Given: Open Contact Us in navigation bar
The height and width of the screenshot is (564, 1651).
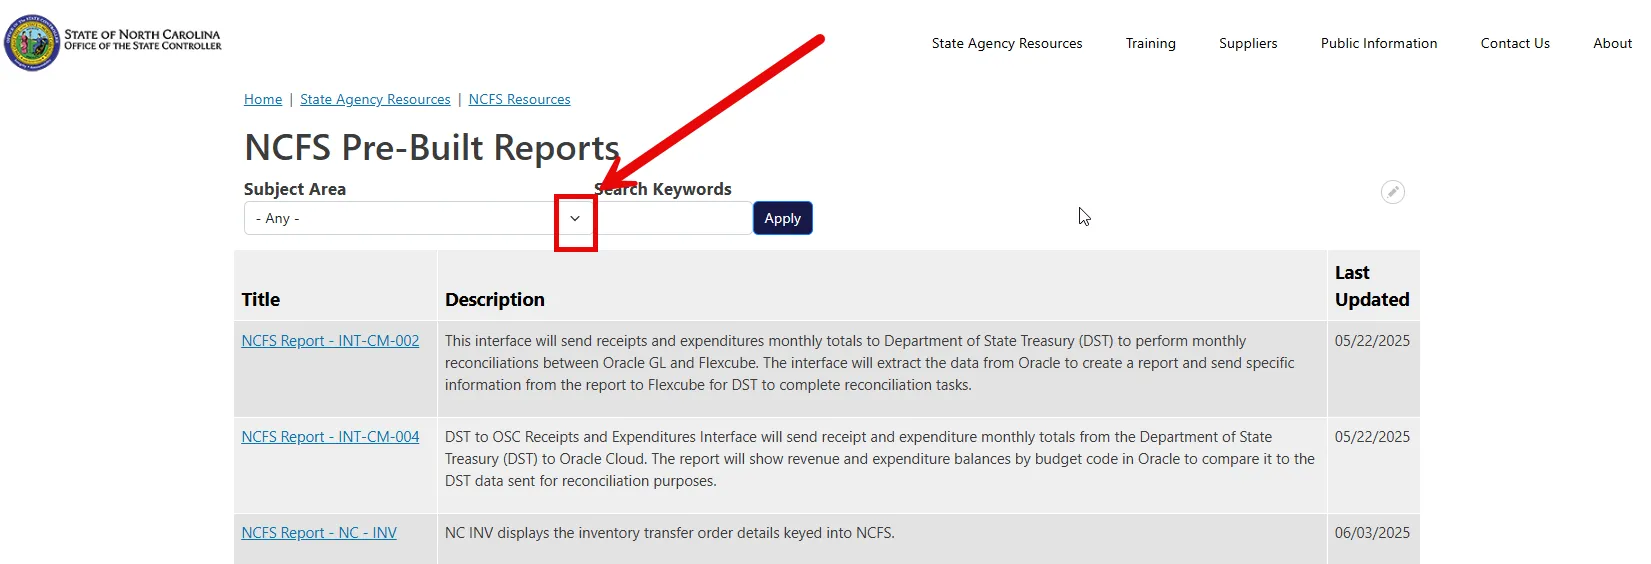Looking at the screenshot, I should click(1514, 43).
